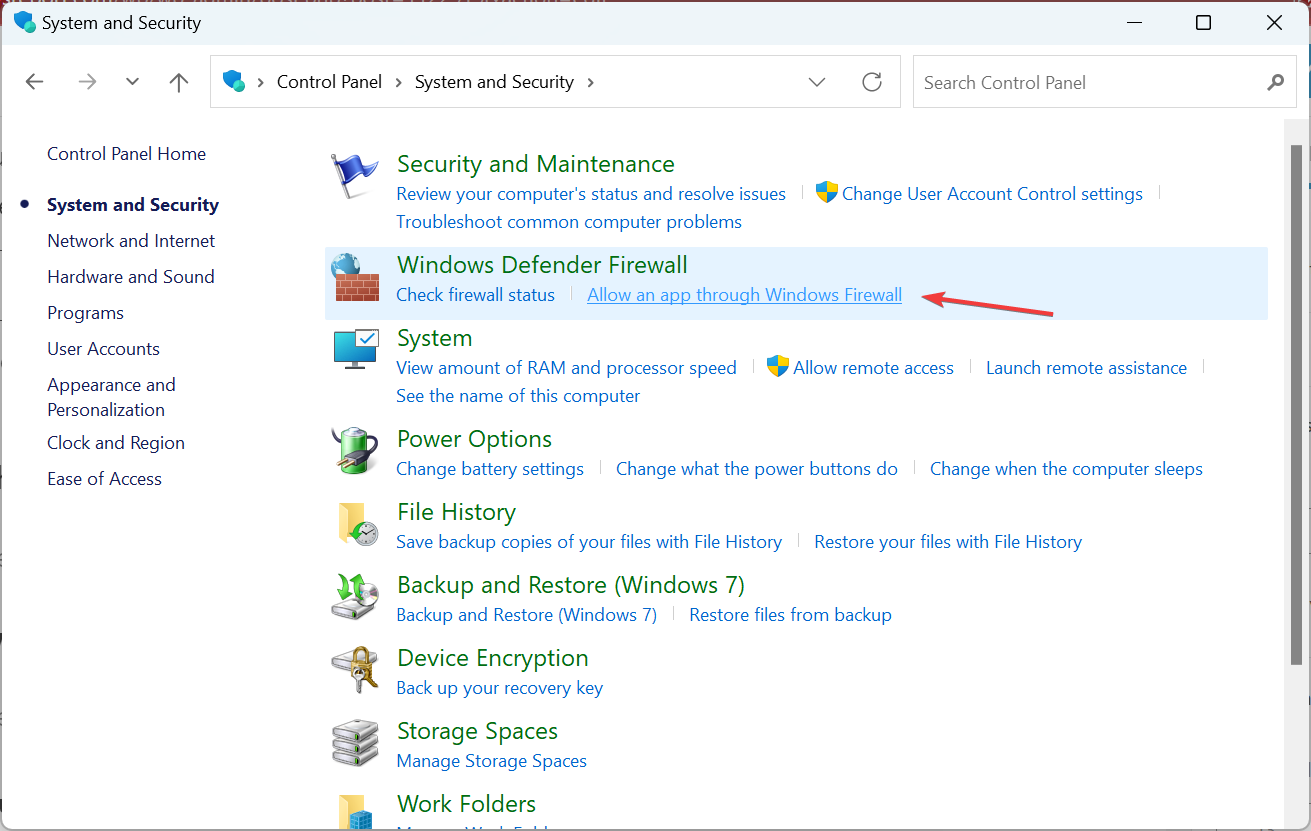The image size is (1311, 831).
Task: Open the Security and Maintenance heading
Action: (536, 163)
